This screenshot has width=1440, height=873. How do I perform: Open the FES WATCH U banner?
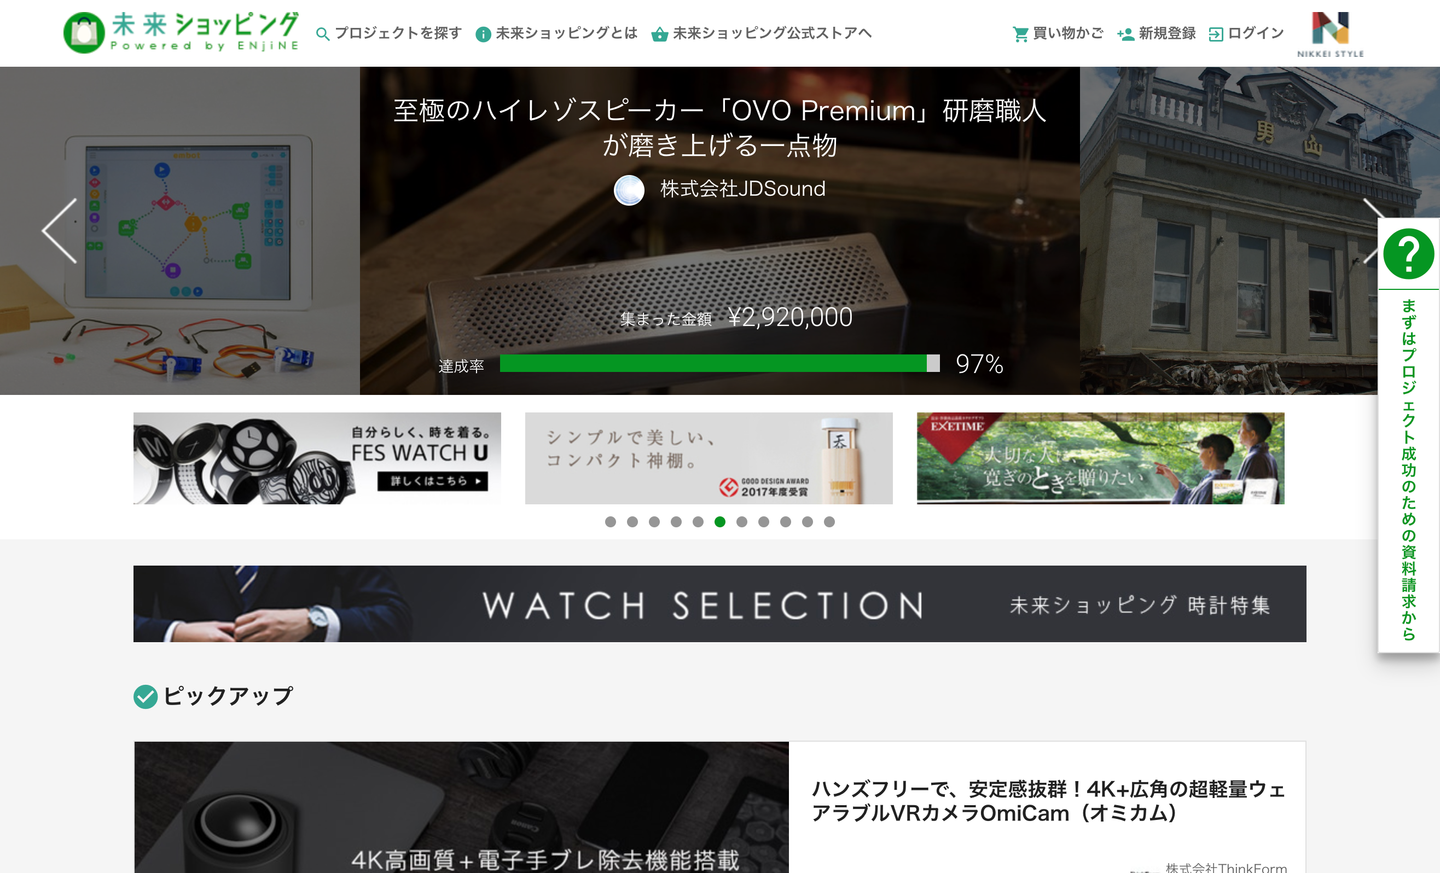[x=317, y=458]
